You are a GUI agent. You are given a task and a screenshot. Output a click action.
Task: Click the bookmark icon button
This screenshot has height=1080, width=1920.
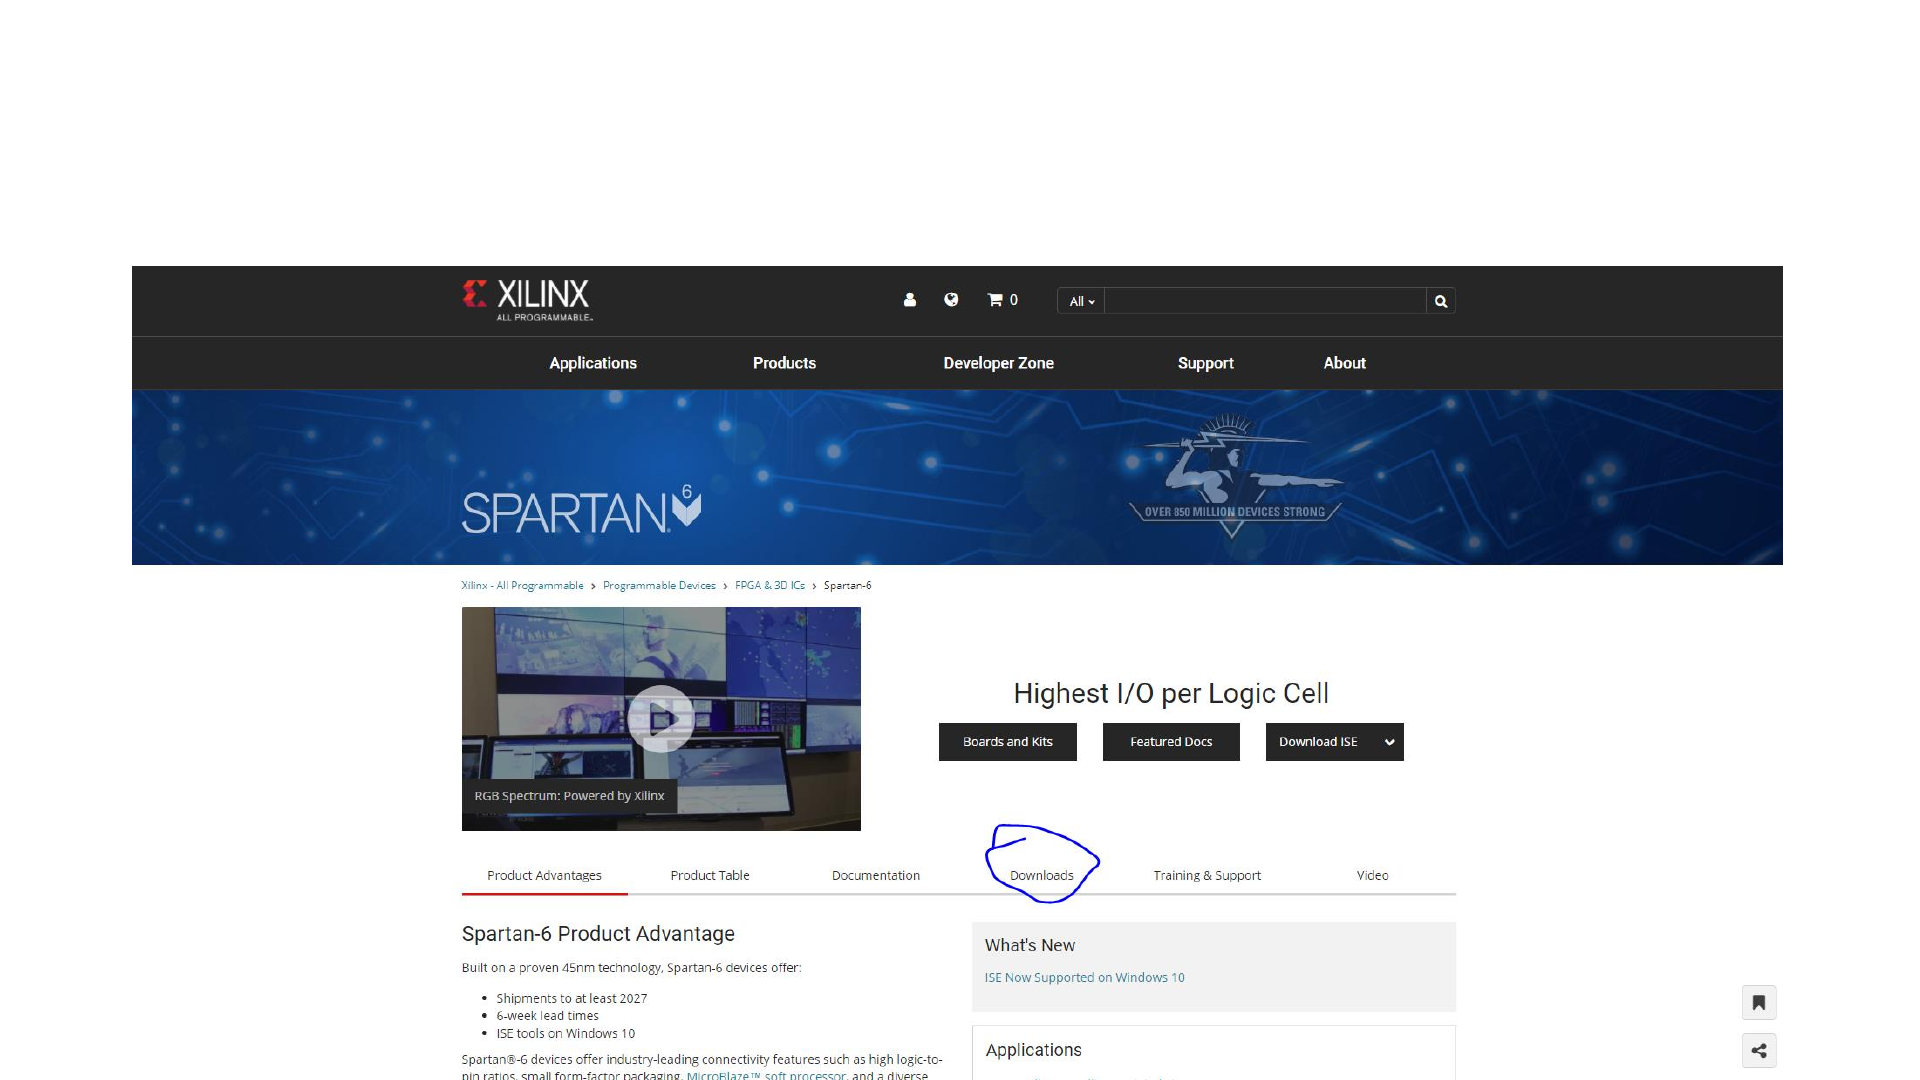(1759, 1003)
